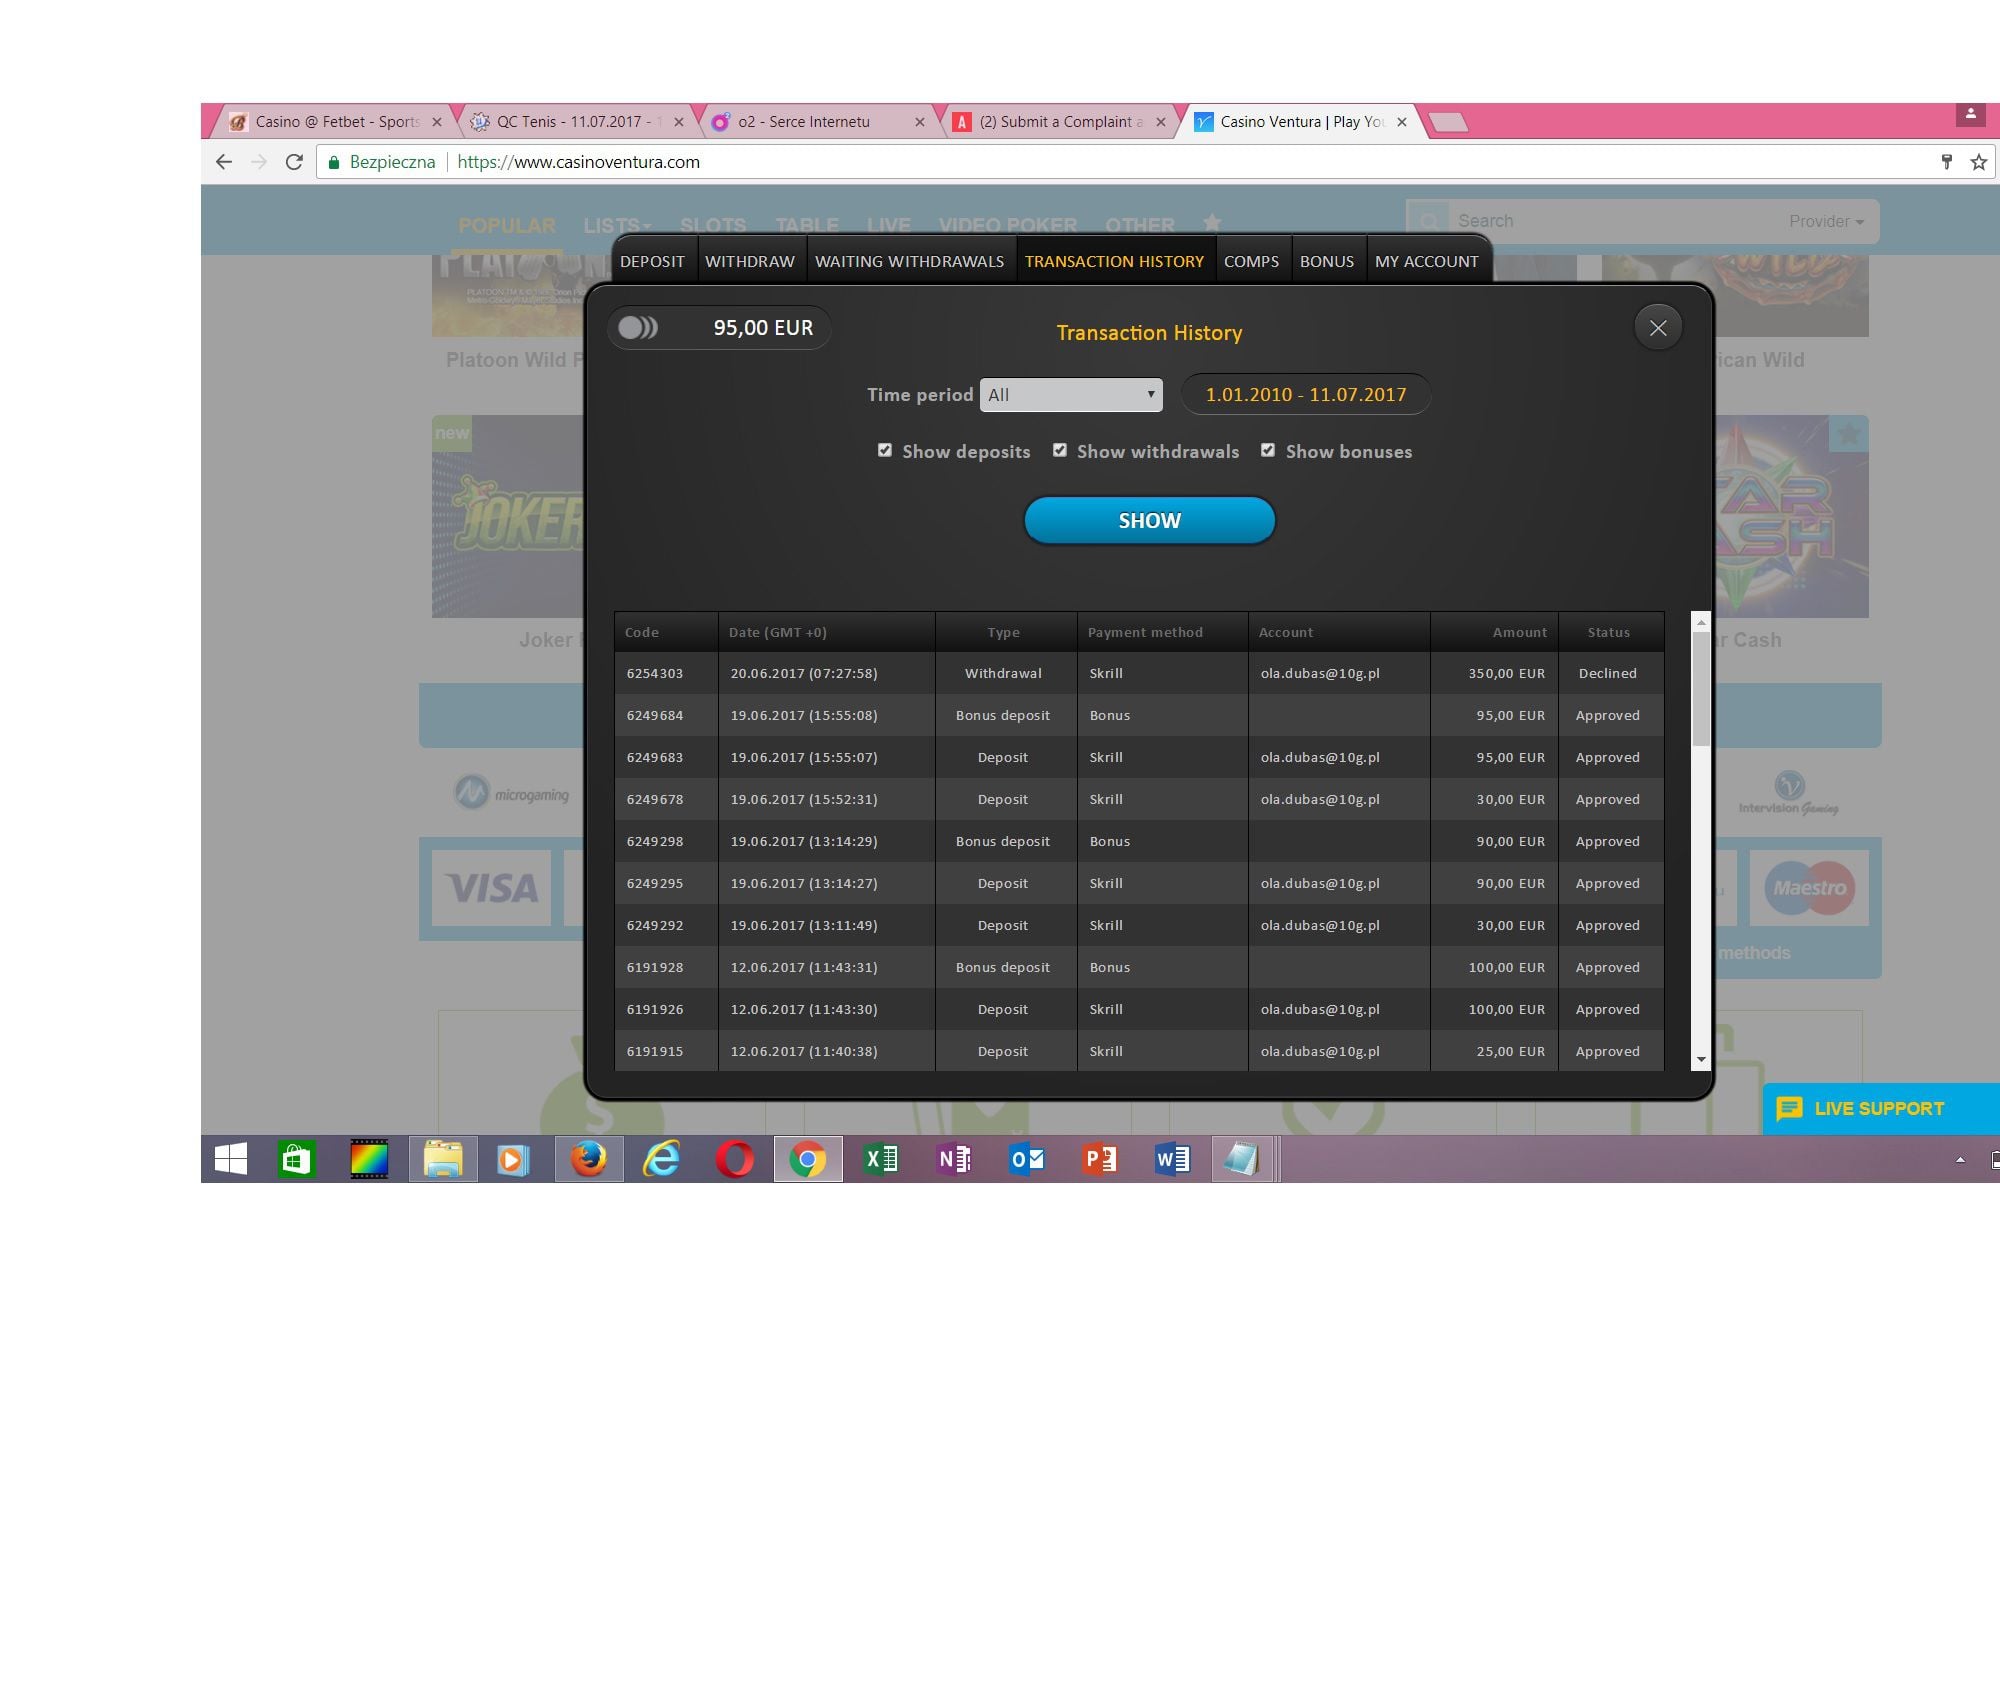Screen dimensions: 2000x1700
Task: Switch to Submit a Complaint tab
Action: coord(1060,122)
